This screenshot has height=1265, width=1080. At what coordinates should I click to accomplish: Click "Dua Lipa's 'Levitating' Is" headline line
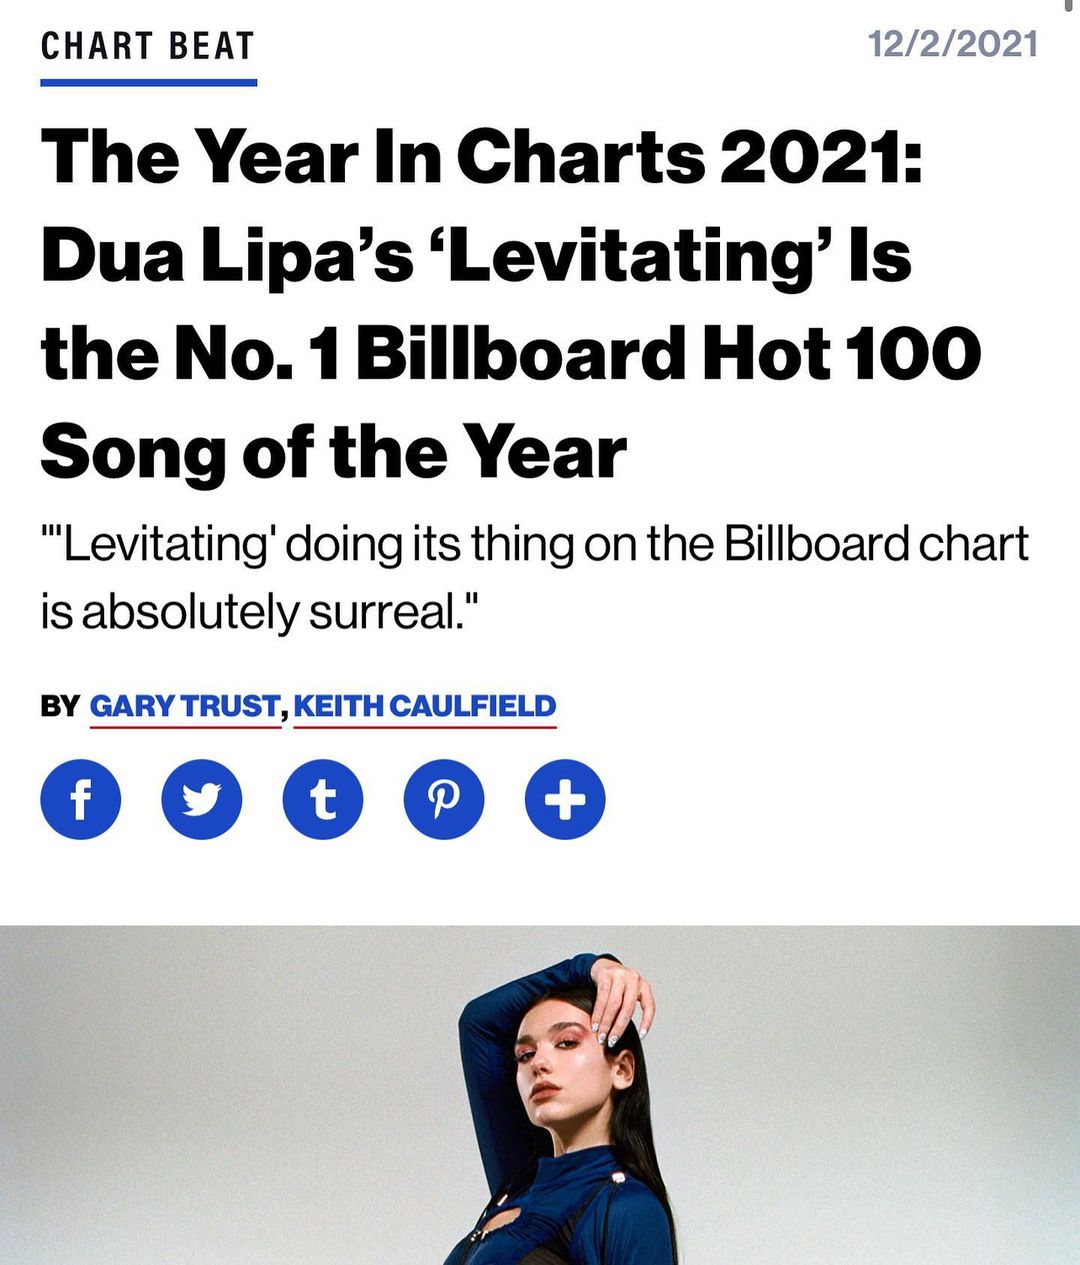pos(476,255)
